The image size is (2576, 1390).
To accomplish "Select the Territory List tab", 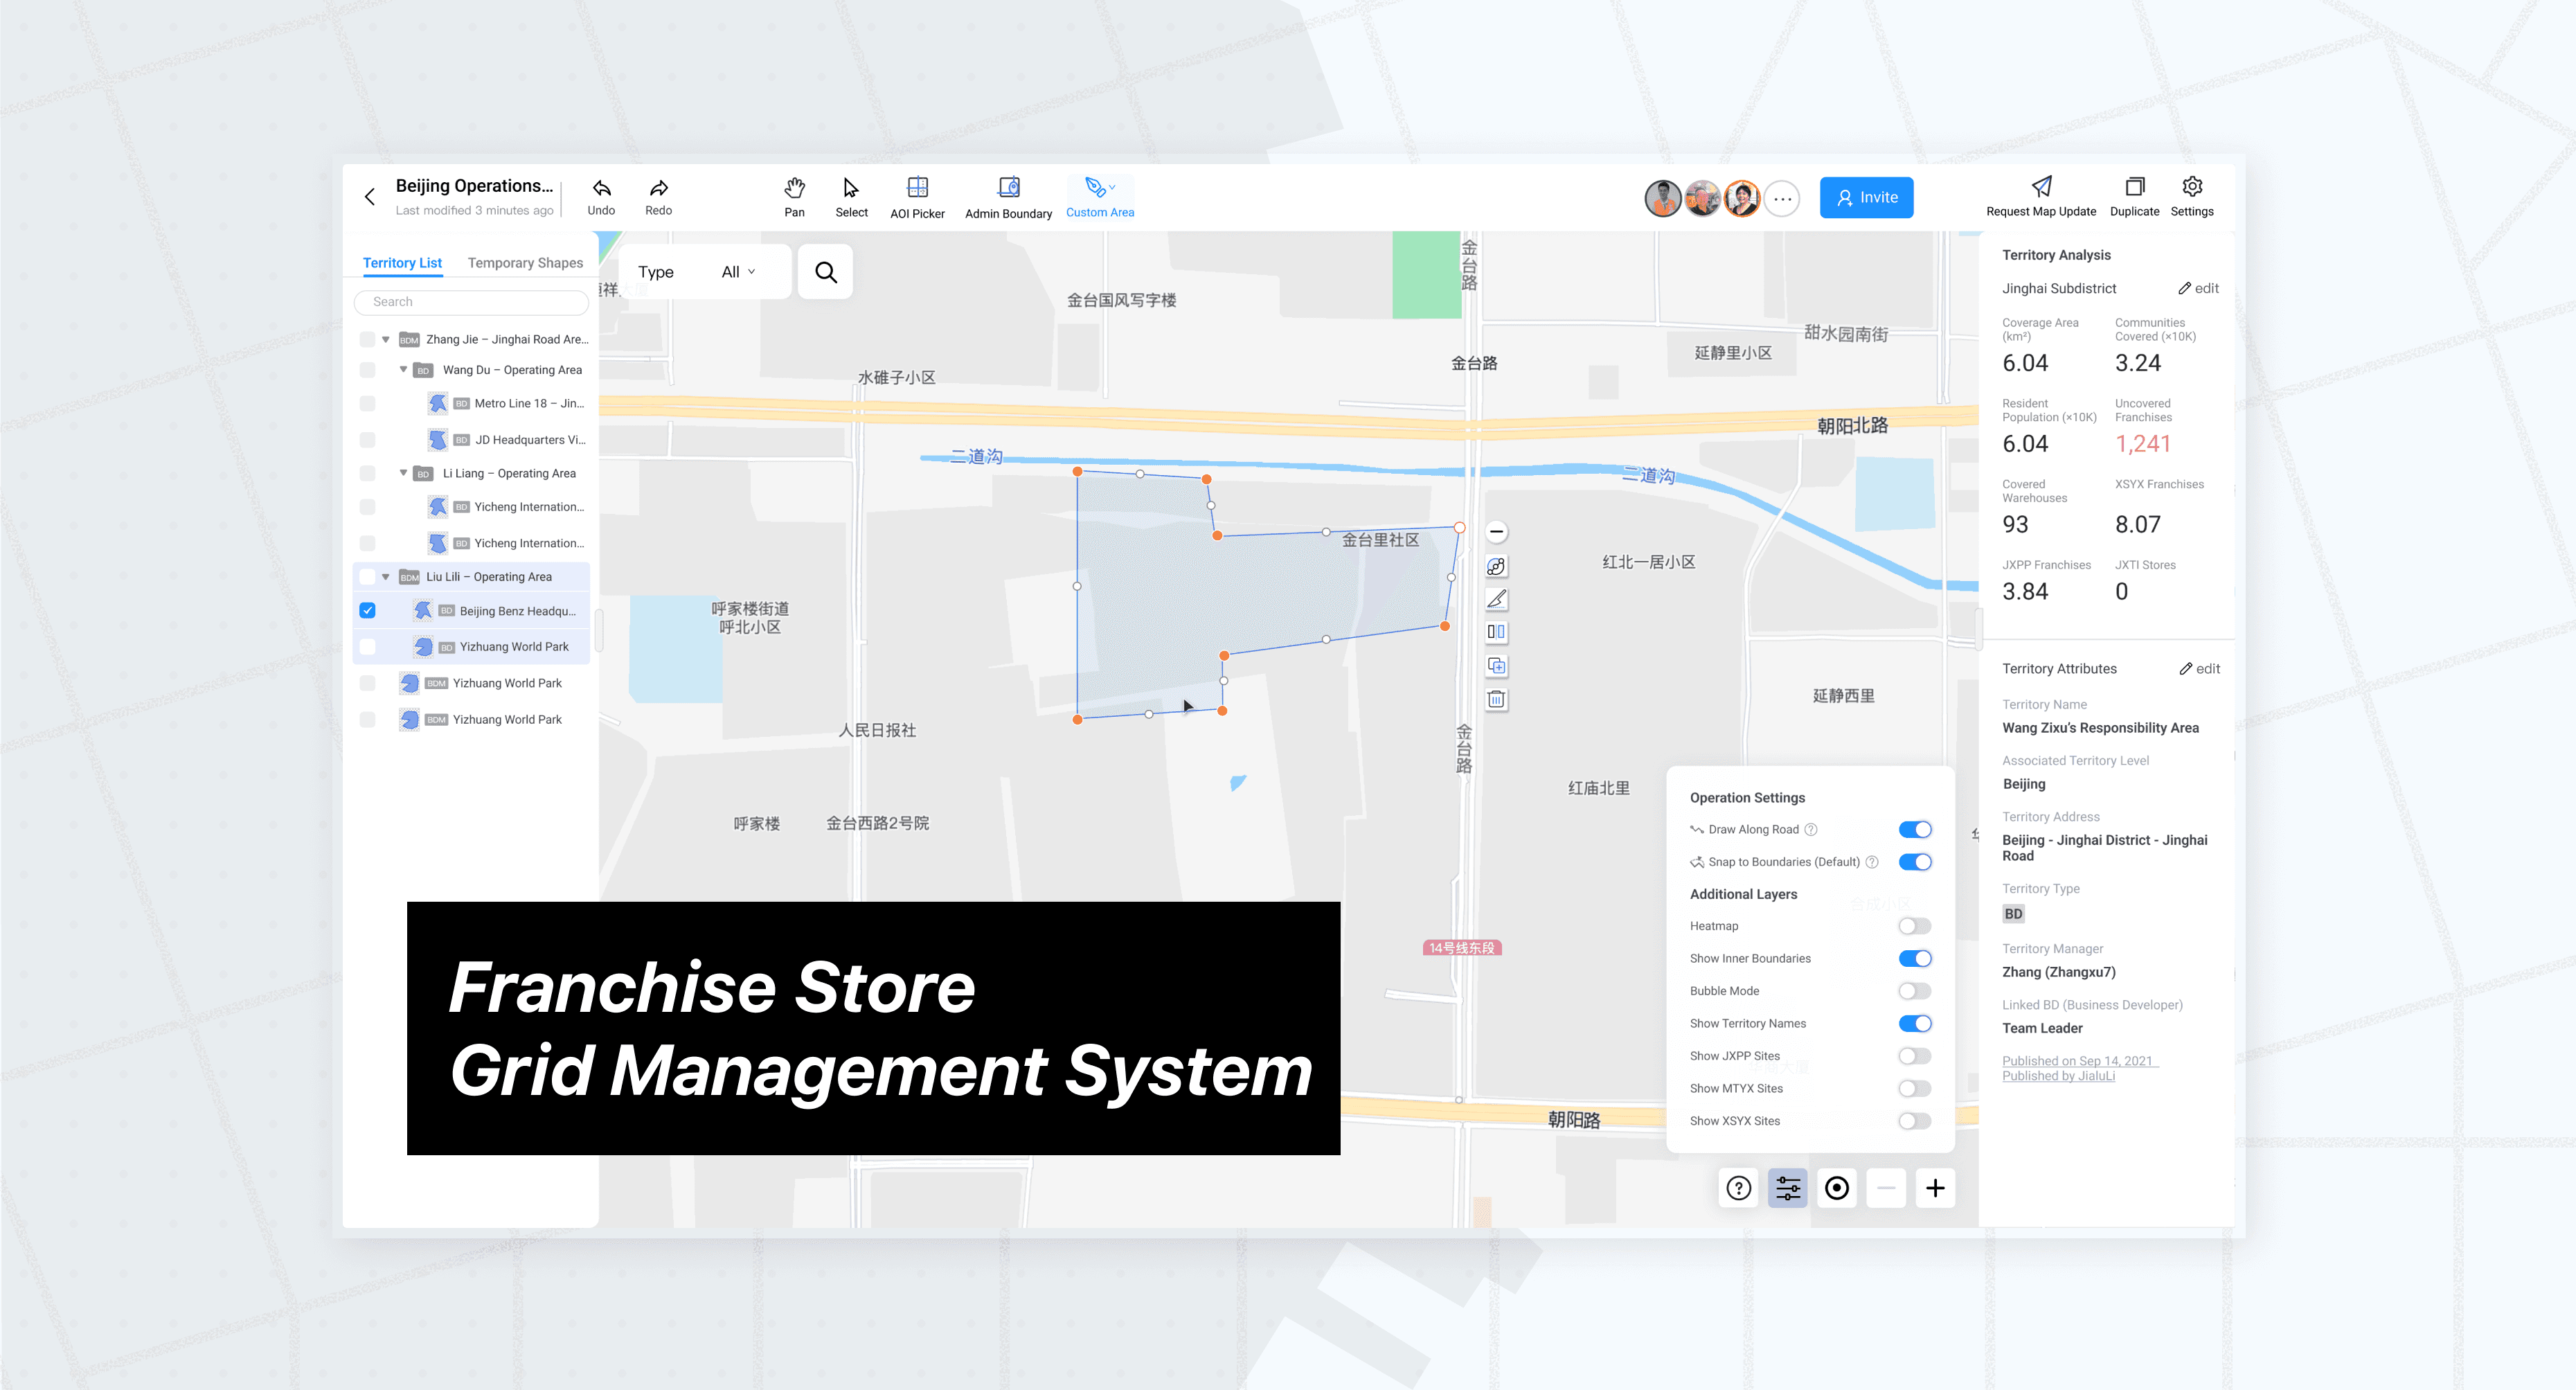I will pos(402,263).
